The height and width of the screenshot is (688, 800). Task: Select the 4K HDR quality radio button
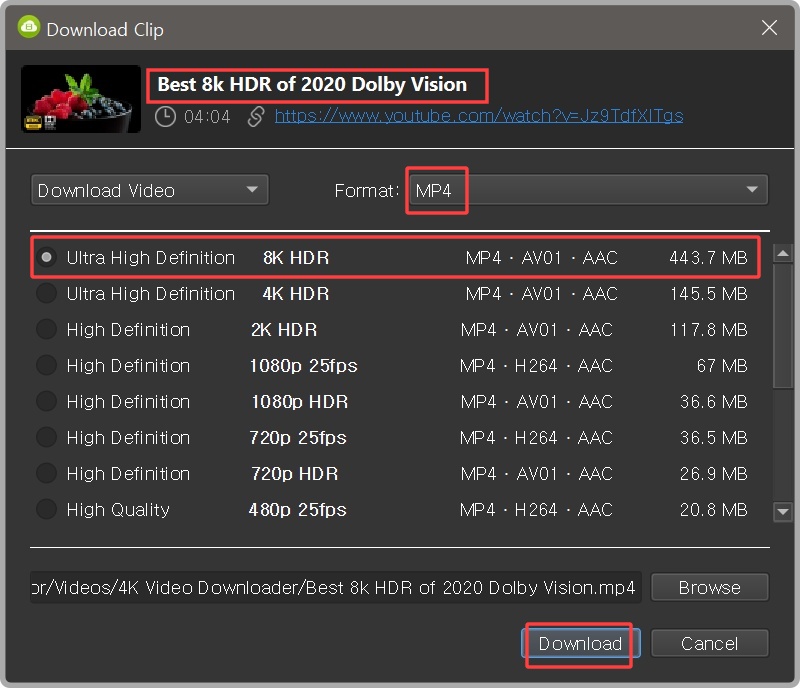point(46,293)
